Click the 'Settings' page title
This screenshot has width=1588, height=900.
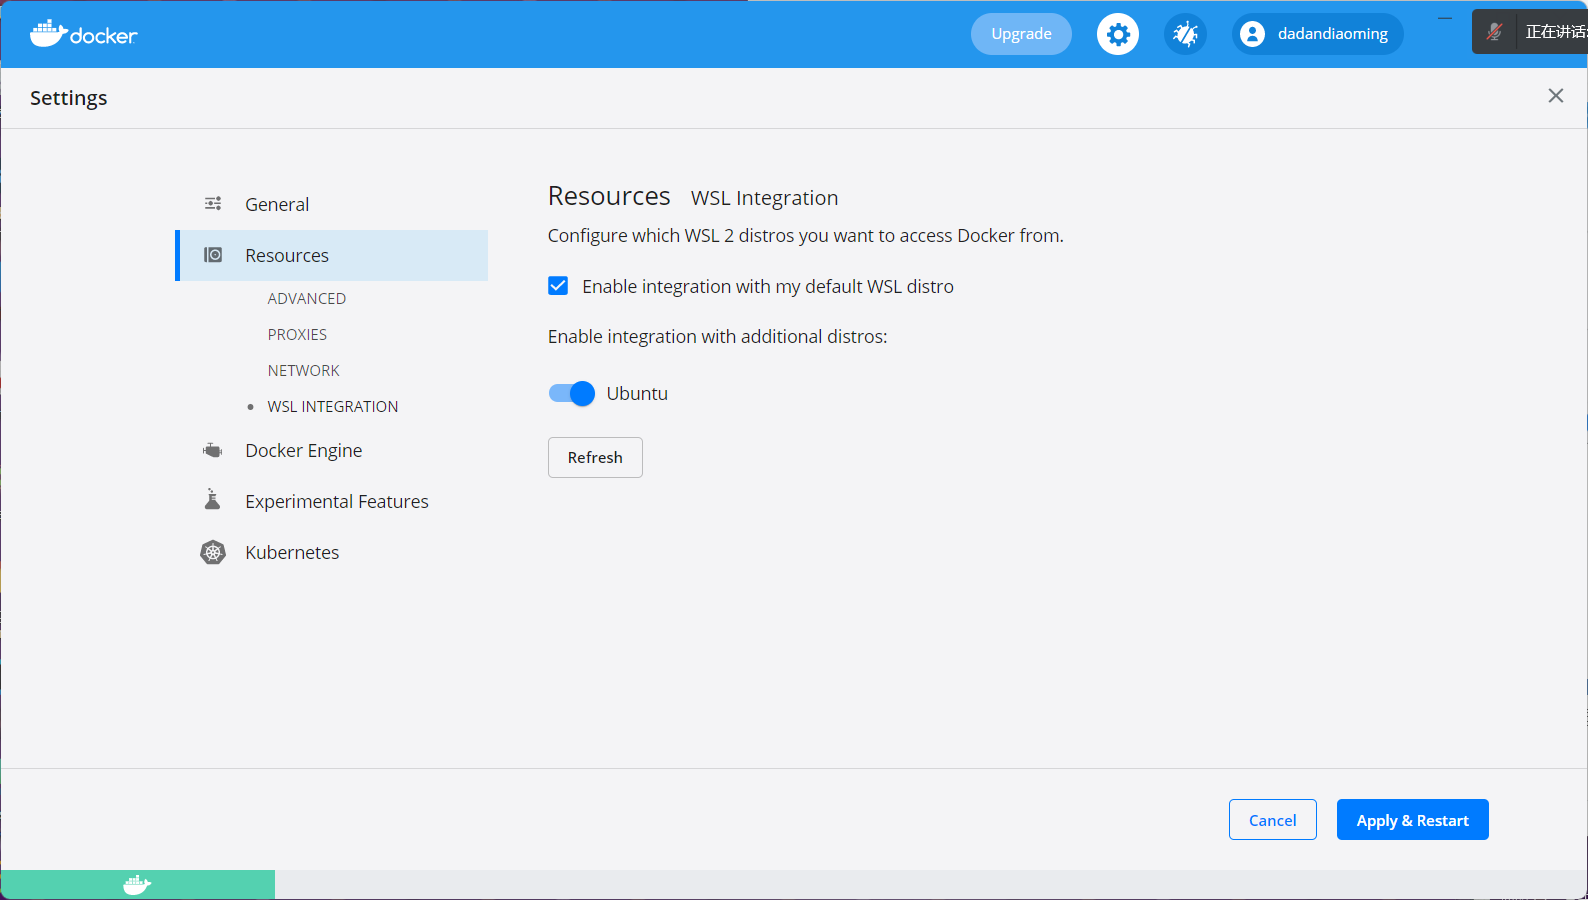coord(68,98)
